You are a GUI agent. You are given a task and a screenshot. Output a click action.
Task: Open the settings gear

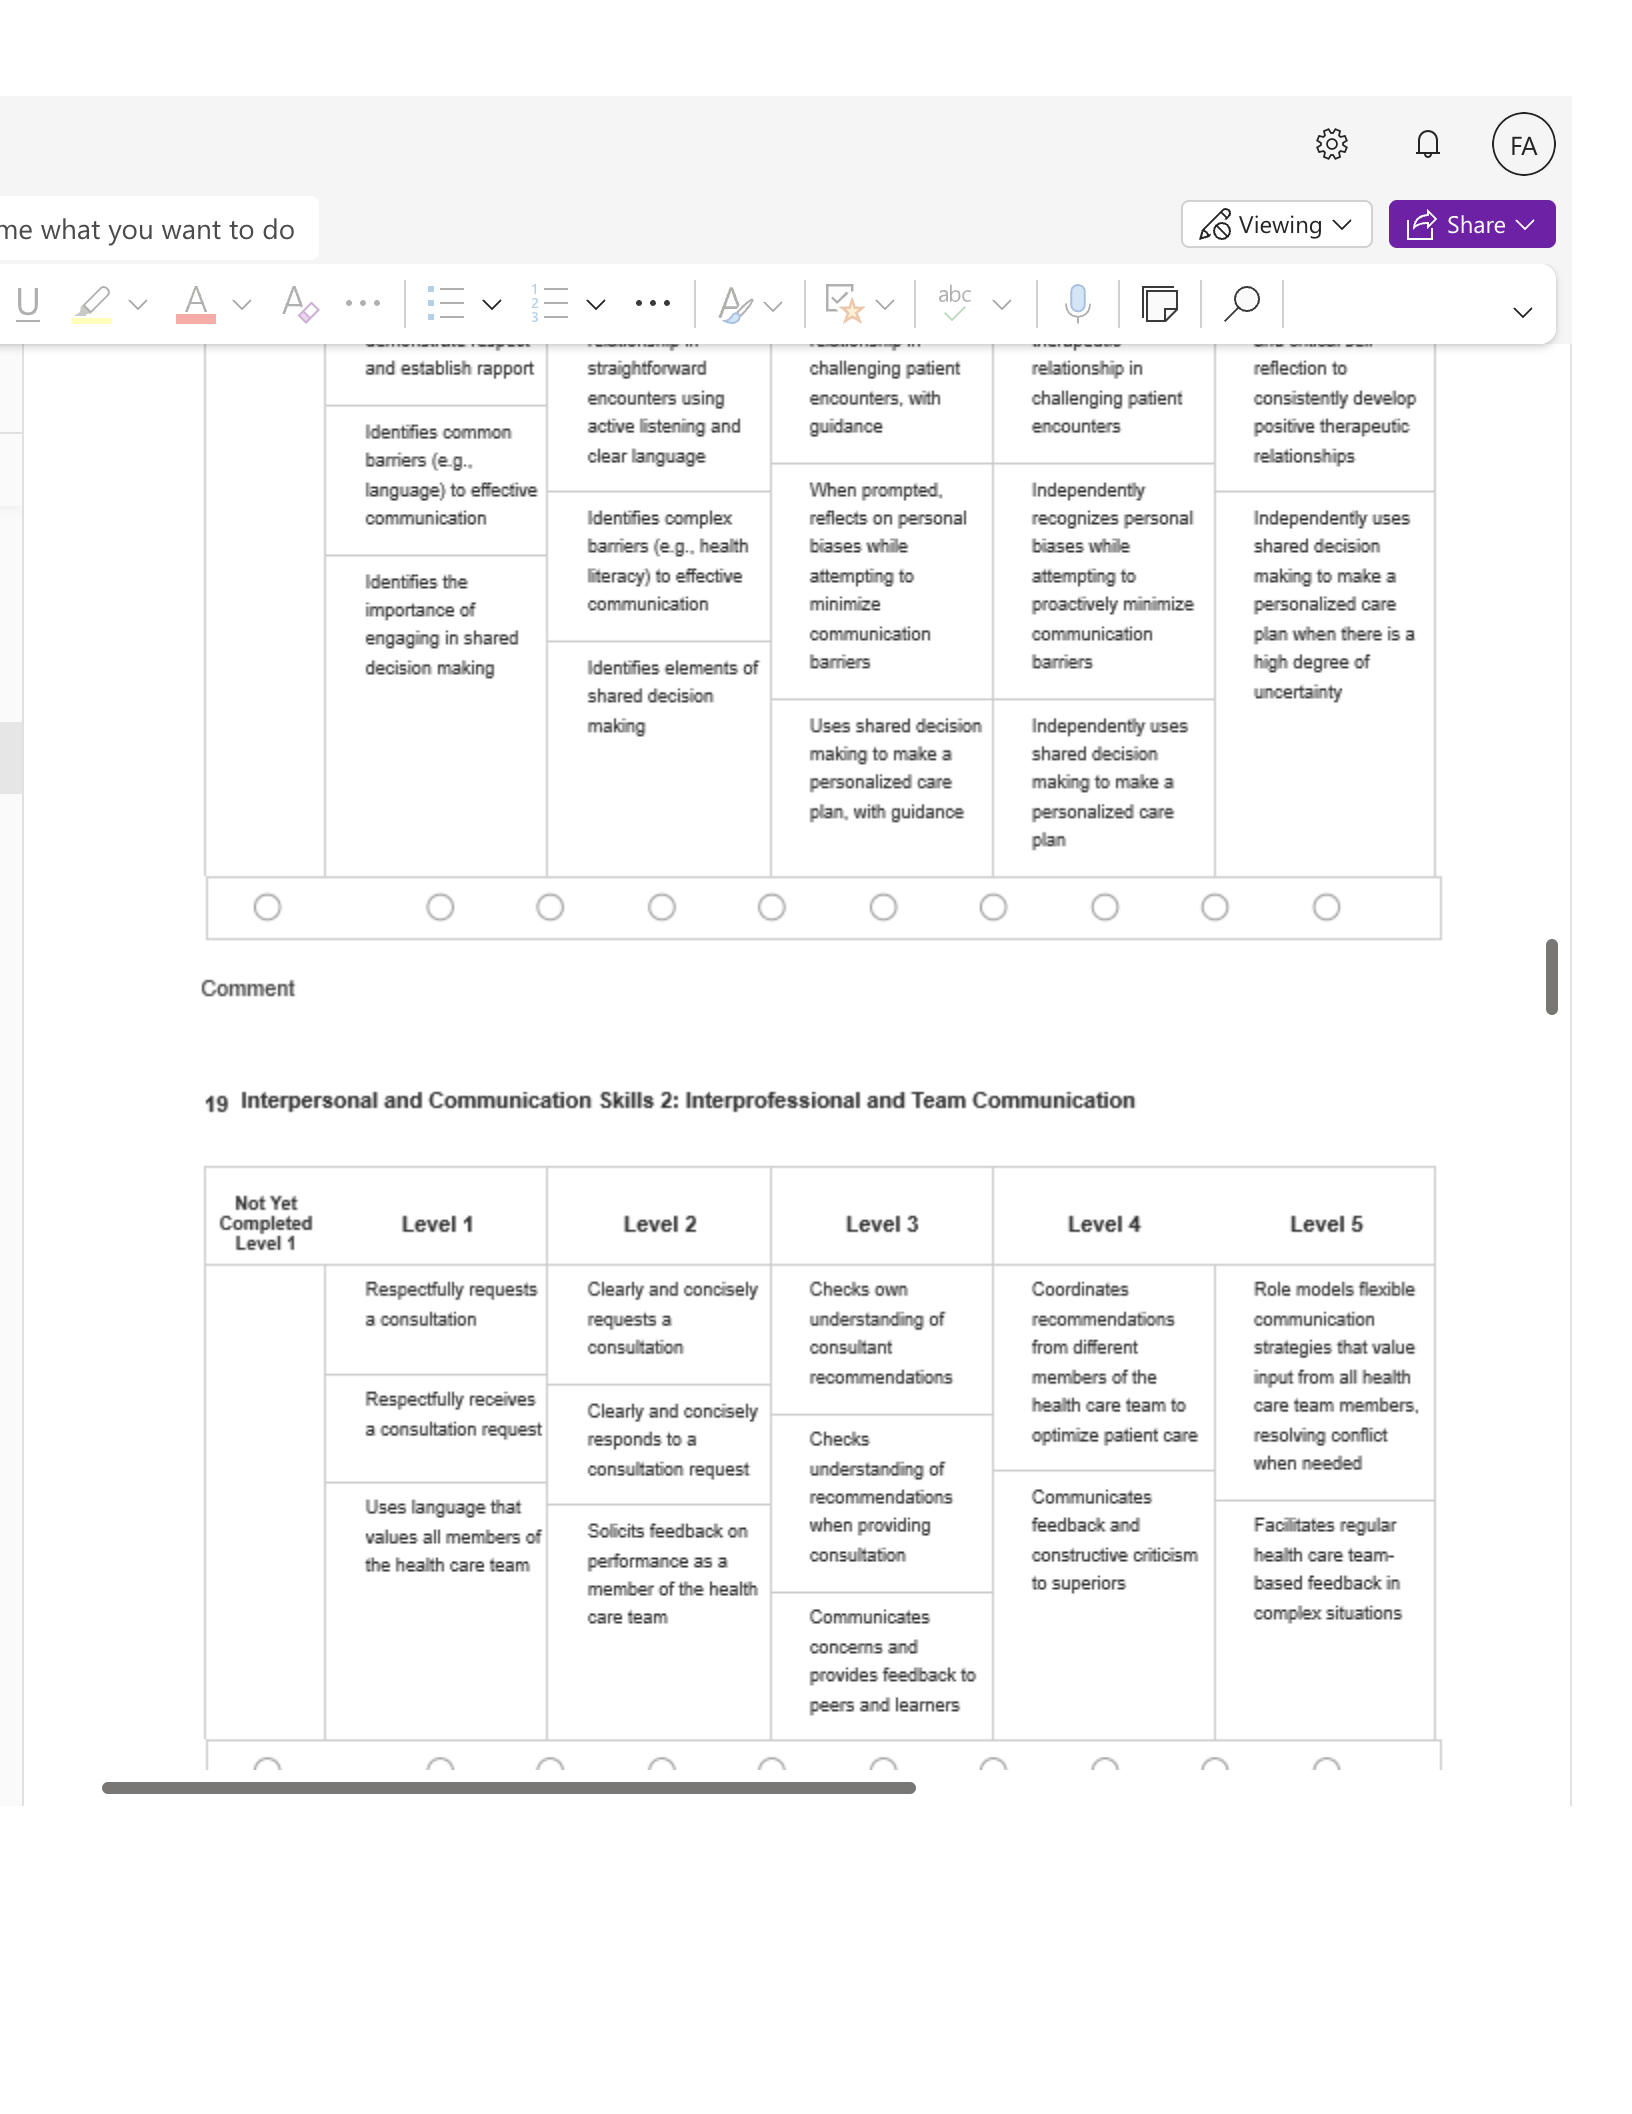(x=1331, y=144)
